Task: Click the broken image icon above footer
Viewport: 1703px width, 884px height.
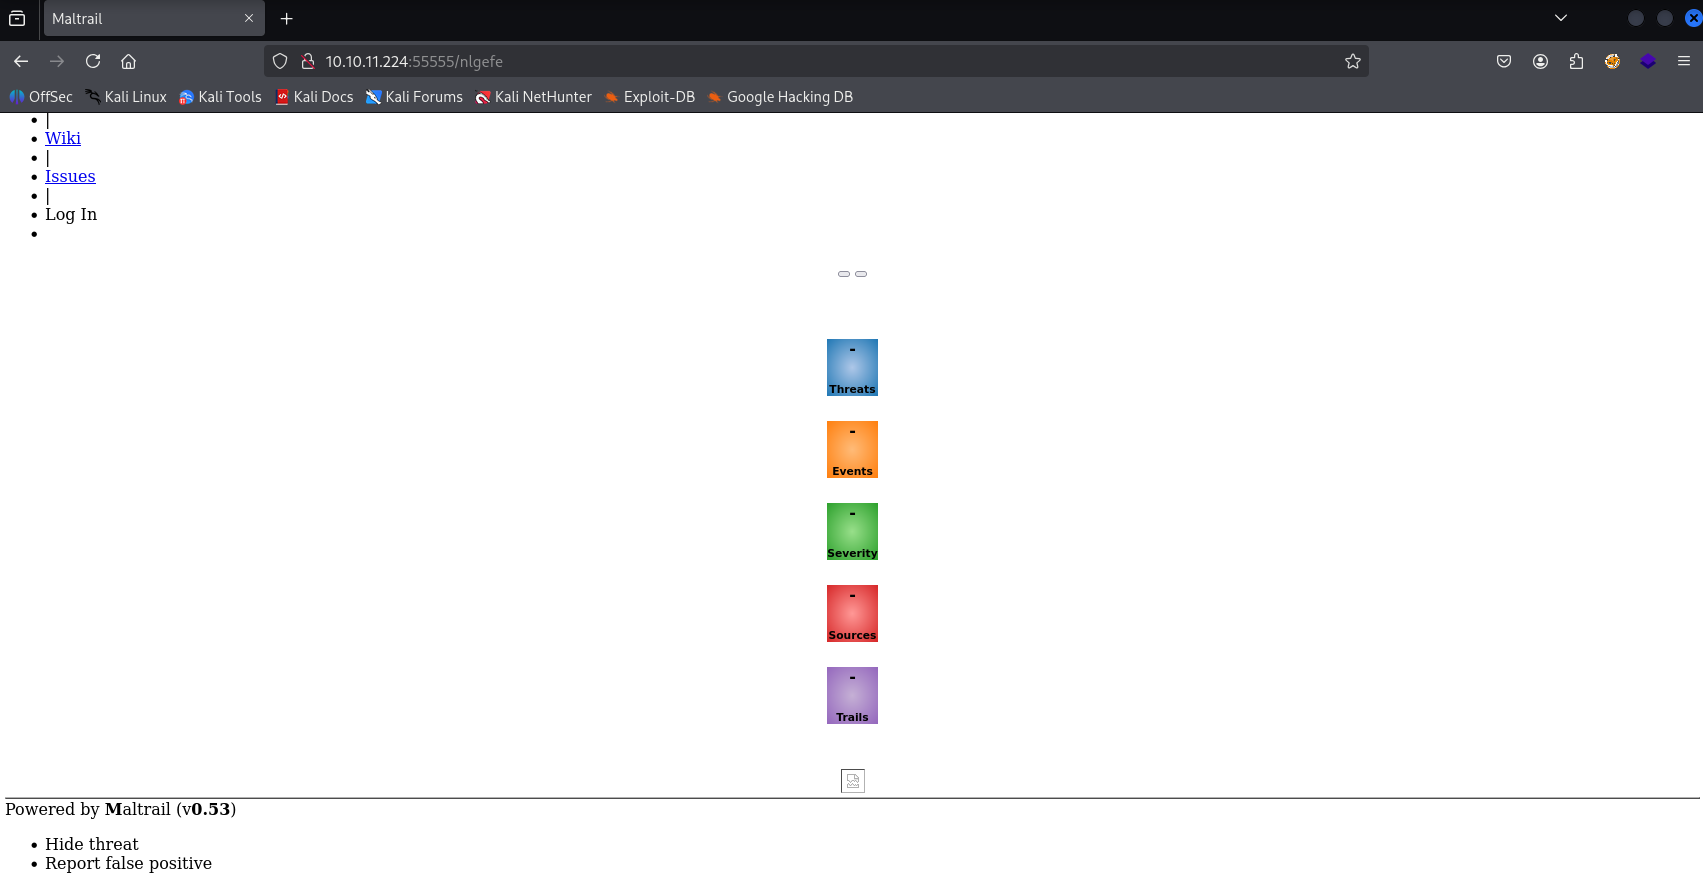Action: [x=853, y=781]
